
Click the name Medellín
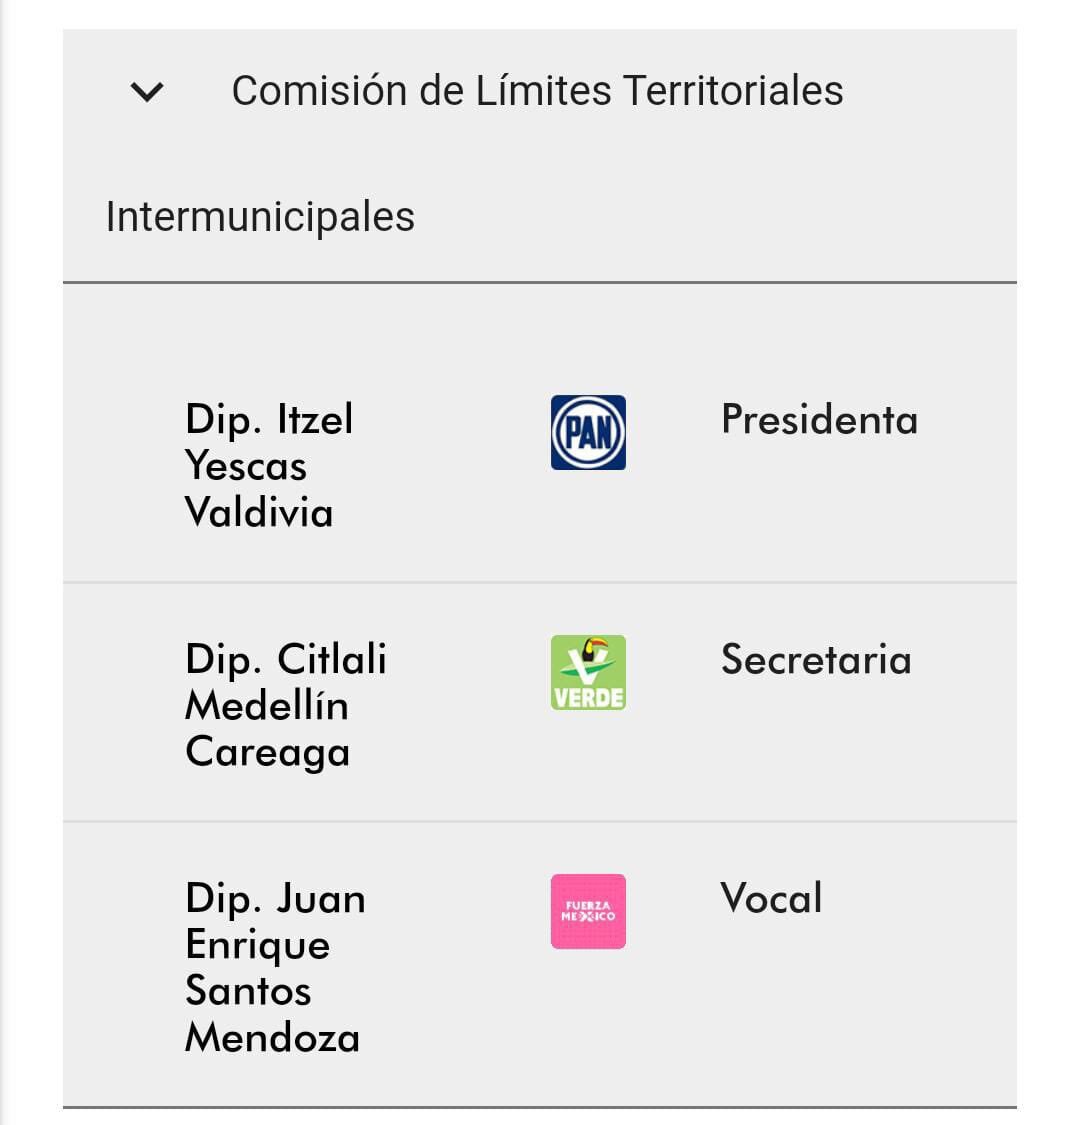tap(267, 705)
